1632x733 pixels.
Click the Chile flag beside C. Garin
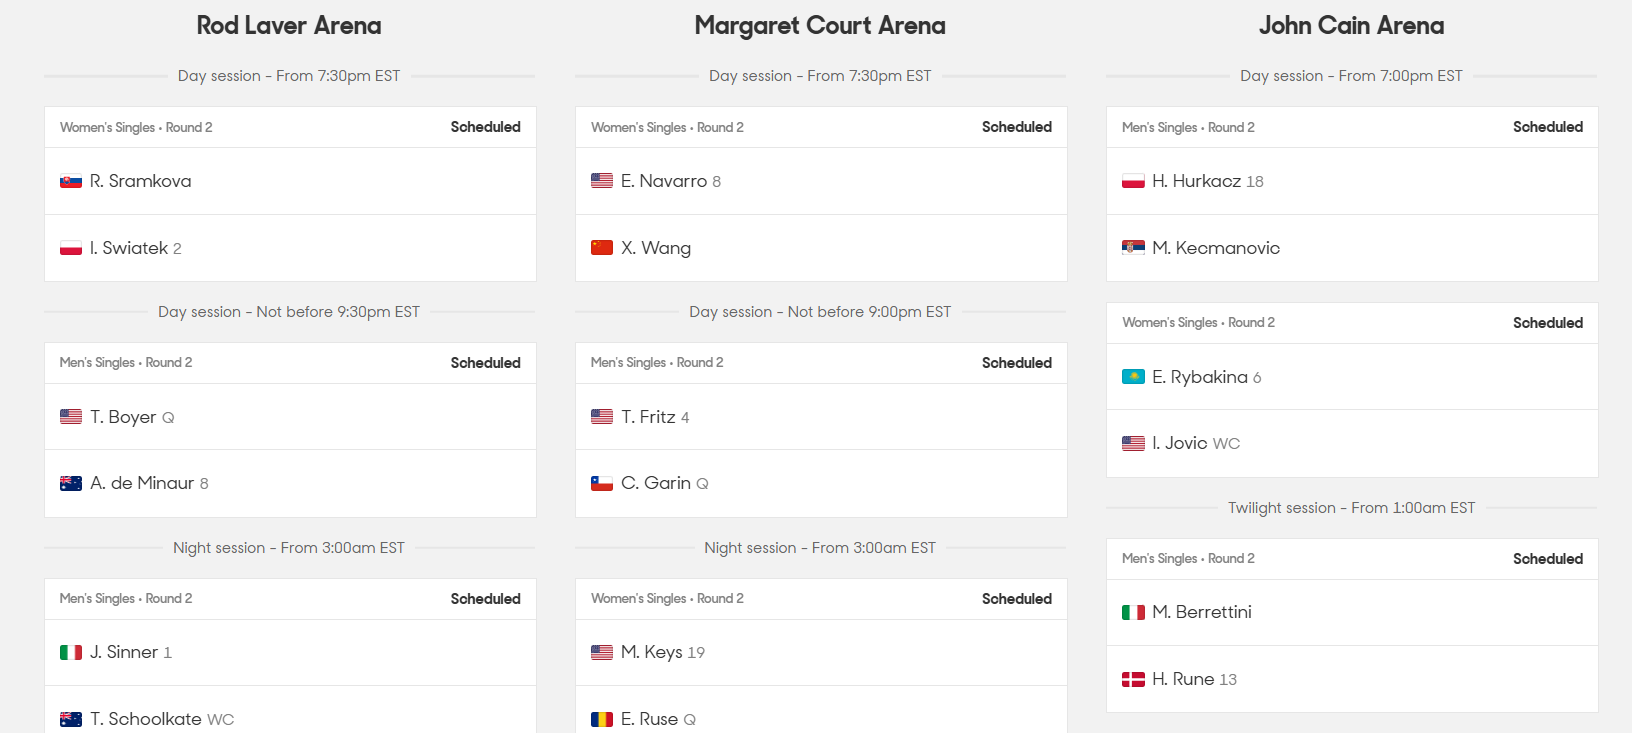tap(602, 483)
